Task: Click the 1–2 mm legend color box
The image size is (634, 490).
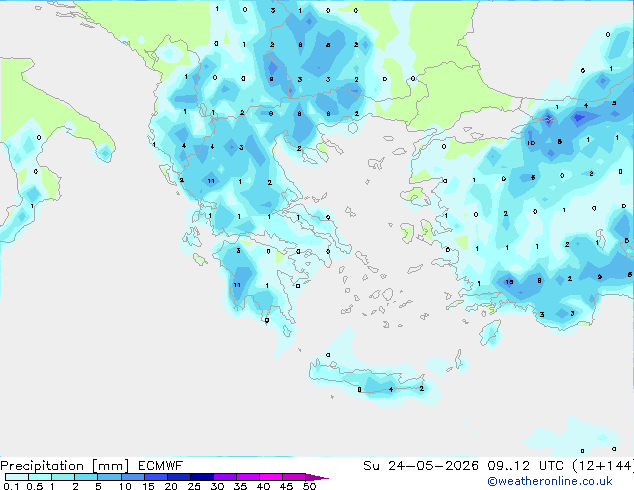Action: click(63, 477)
